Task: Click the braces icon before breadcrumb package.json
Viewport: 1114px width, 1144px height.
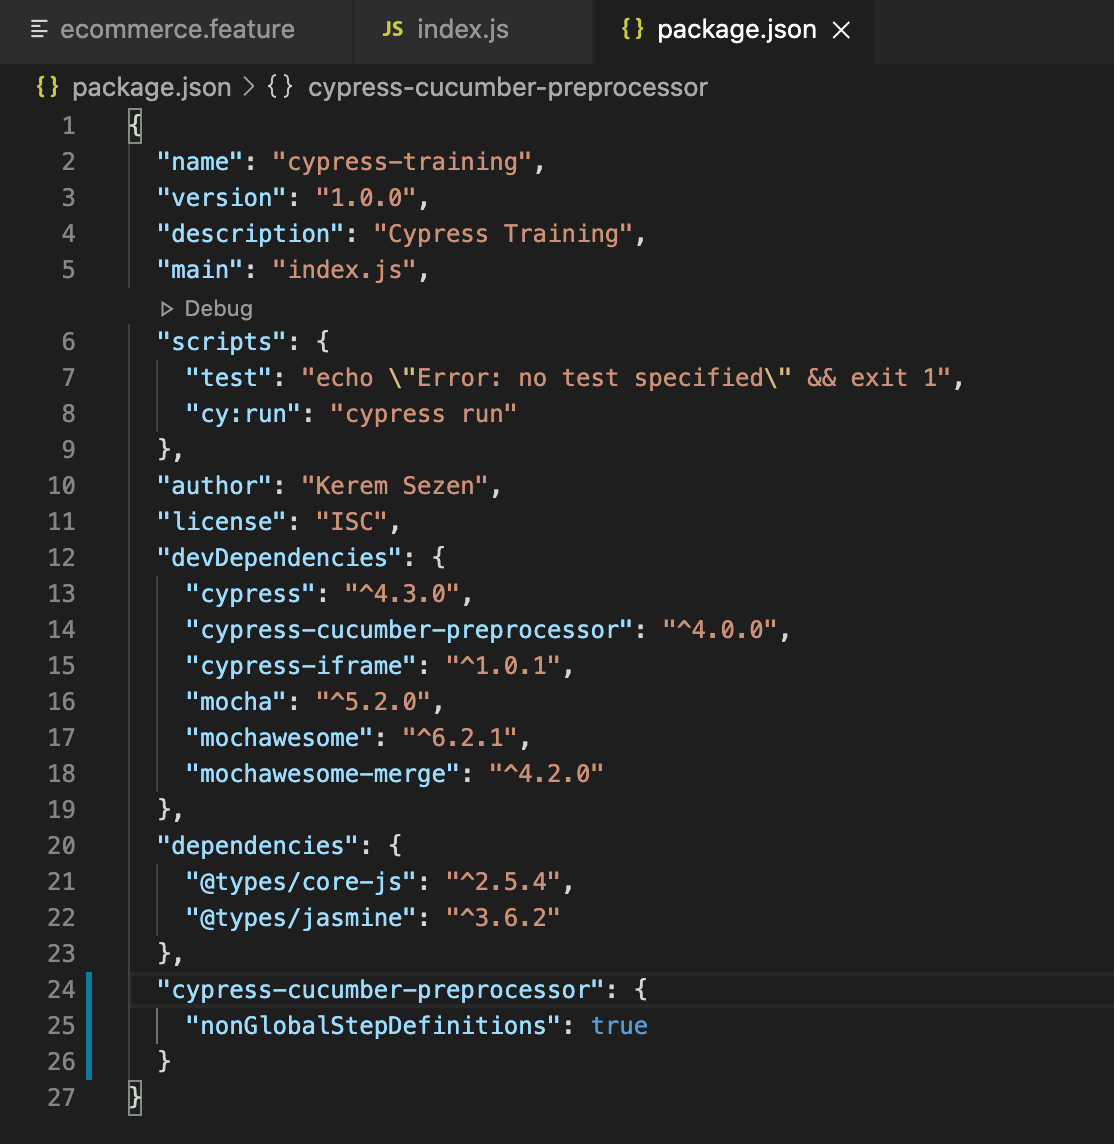Action: click(x=47, y=87)
